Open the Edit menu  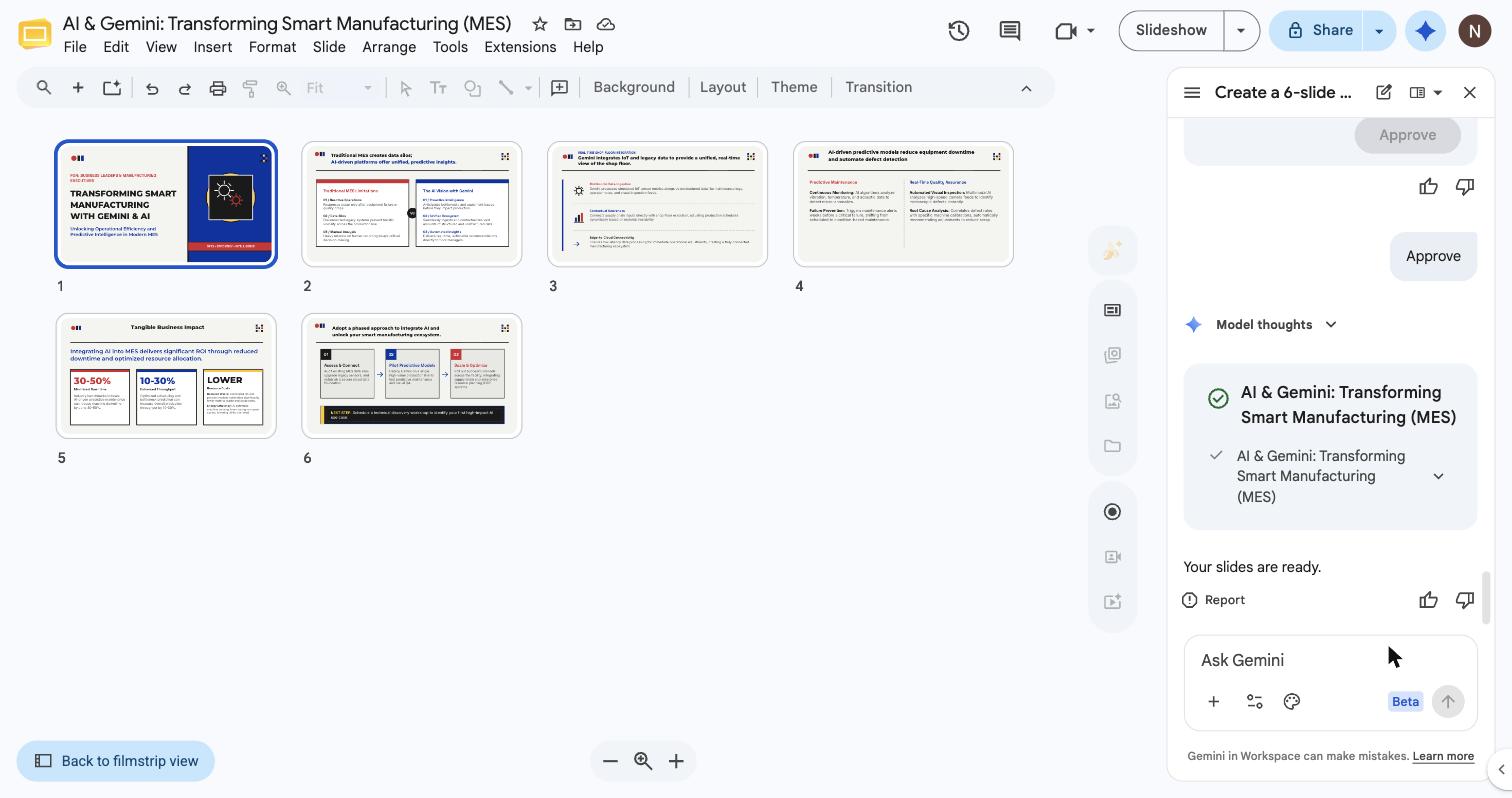tap(116, 47)
